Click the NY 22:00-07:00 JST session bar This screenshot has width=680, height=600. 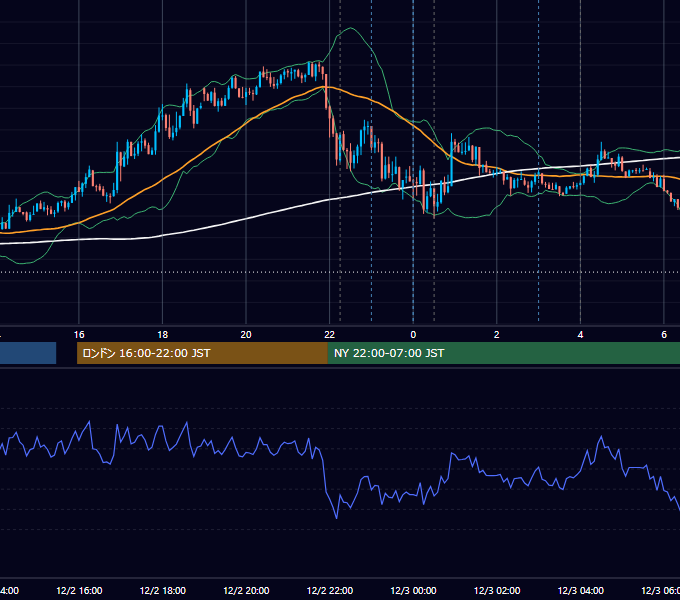click(503, 353)
